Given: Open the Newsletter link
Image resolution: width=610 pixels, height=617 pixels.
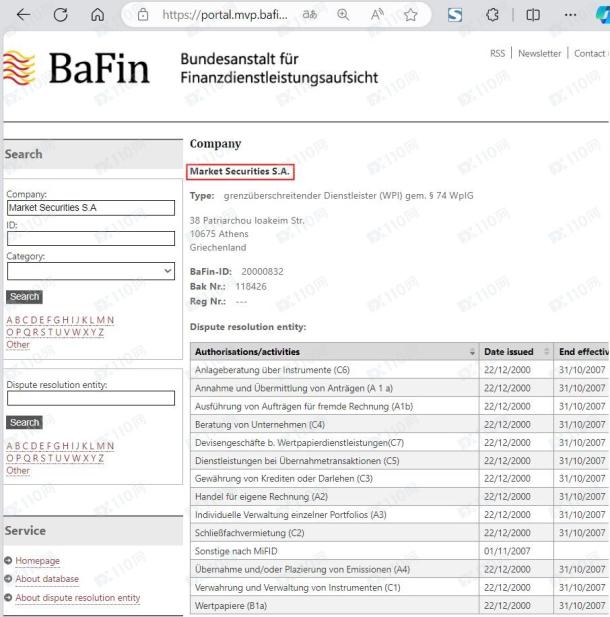Looking at the screenshot, I should [x=540, y=53].
